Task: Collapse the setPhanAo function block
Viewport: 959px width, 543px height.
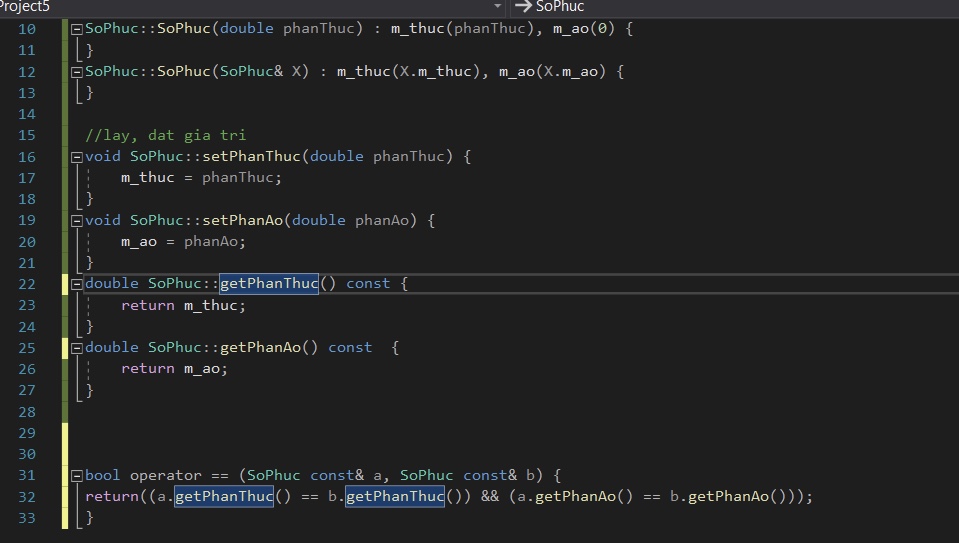Action: (x=77, y=220)
